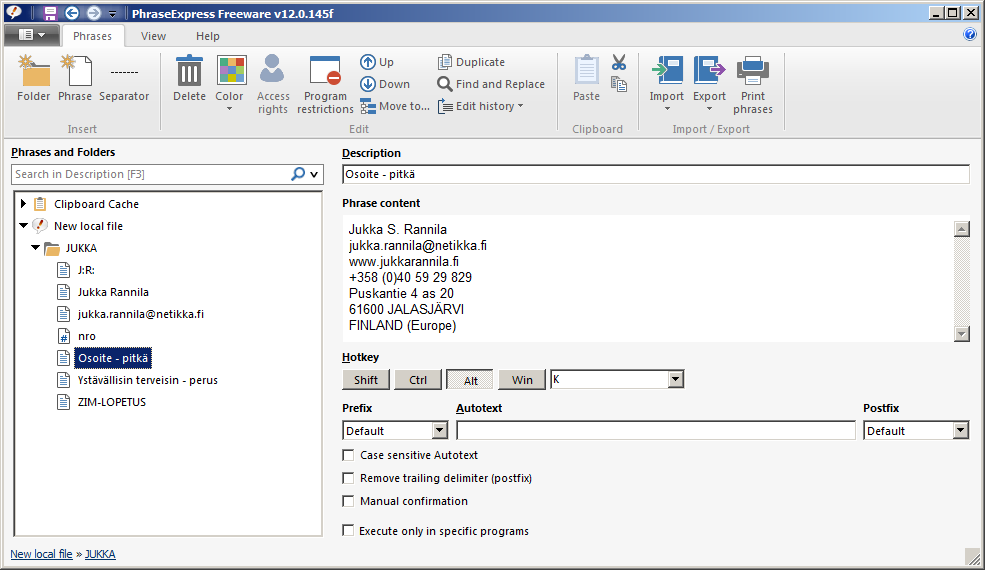Open the hotkey key dropdown
This screenshot has height=570, width=985.
pyautogui.click(x=675, y=379)
